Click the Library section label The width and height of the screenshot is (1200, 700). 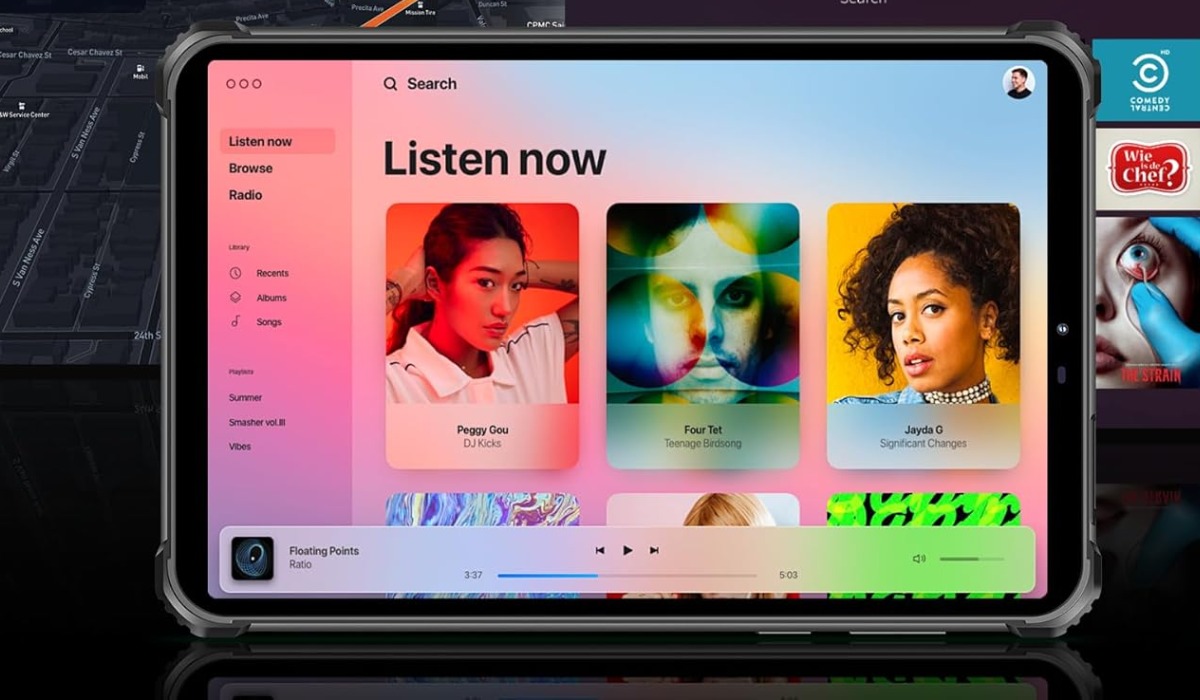pyautogui.click(x=239, y=247)
